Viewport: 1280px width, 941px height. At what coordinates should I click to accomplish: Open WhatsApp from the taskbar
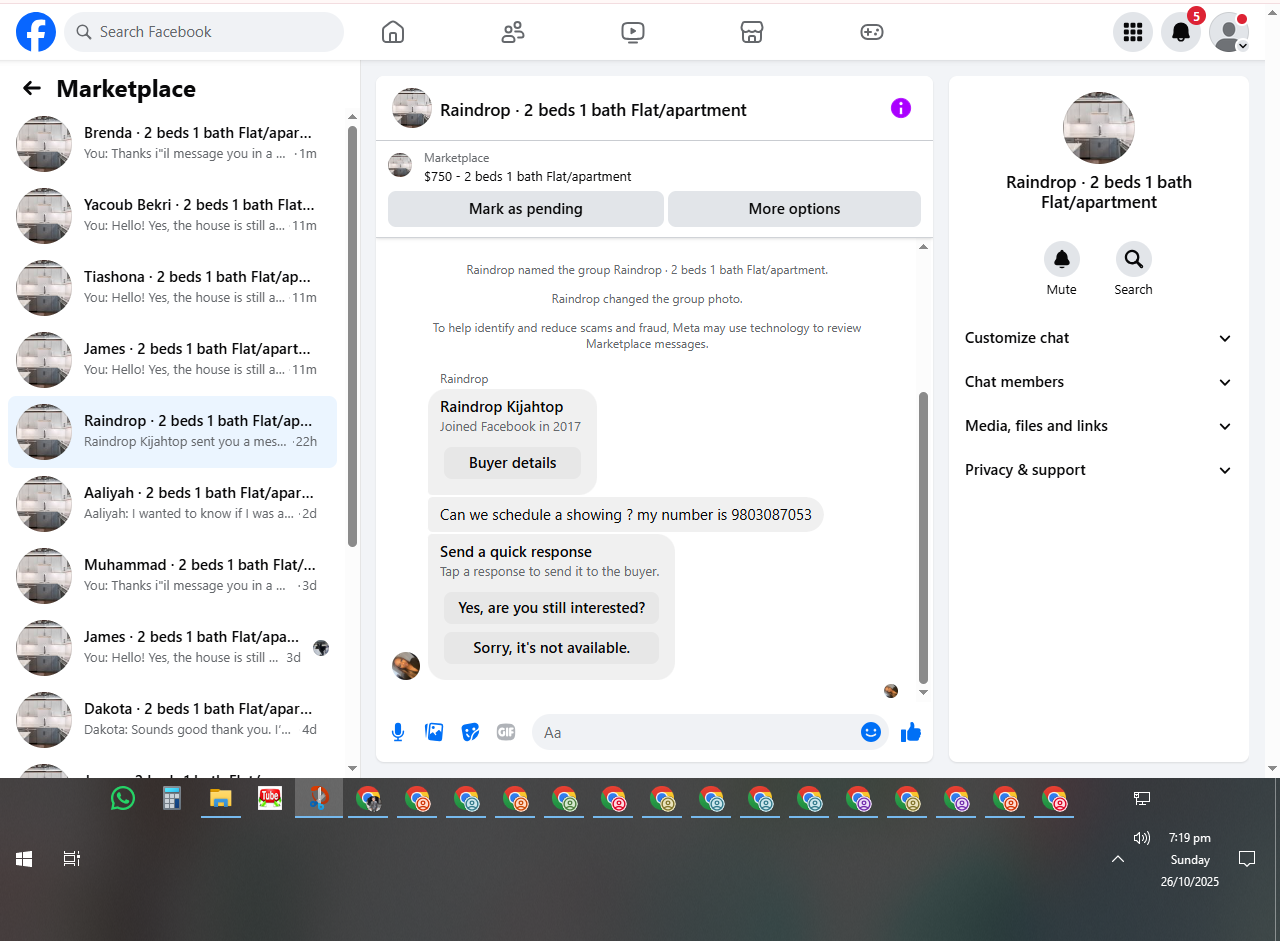point(123,798)
